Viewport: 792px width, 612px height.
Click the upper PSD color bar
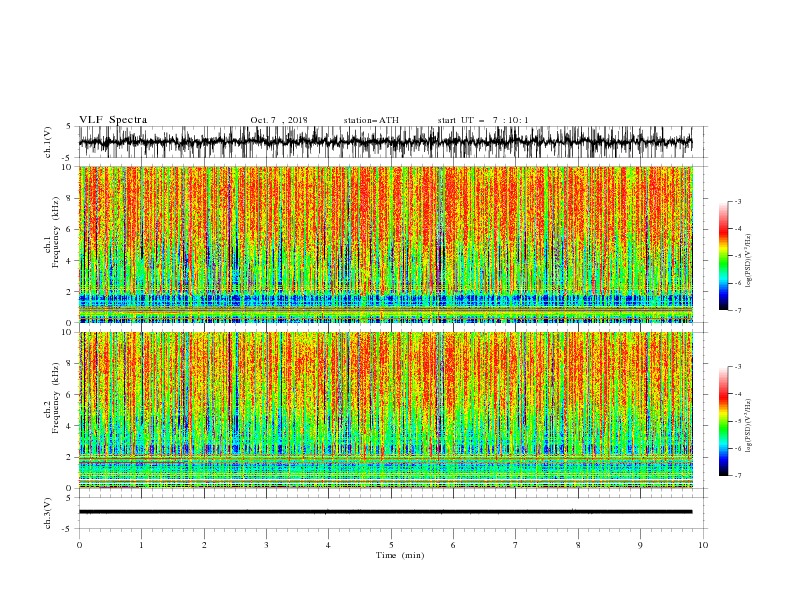point(723,256)
